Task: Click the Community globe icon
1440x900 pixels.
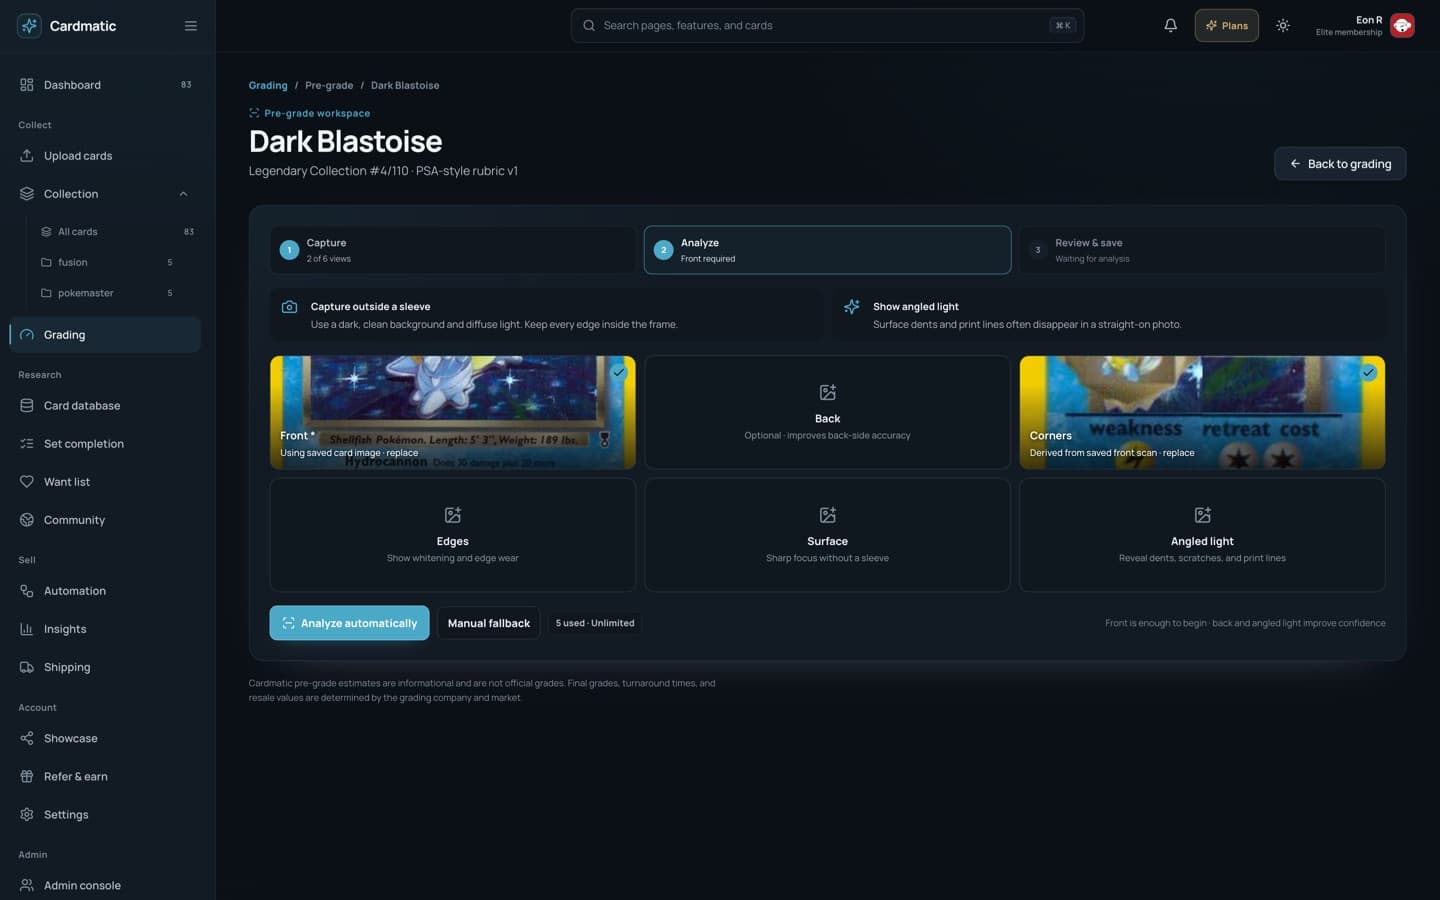Action: (27, 520)
